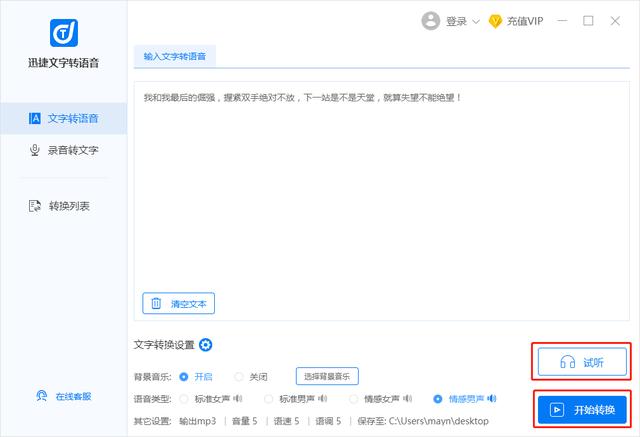The height and width of the screenshot is (437, 640).
Task: Select 关闭 for background music
Action: (x=251, y=377)
